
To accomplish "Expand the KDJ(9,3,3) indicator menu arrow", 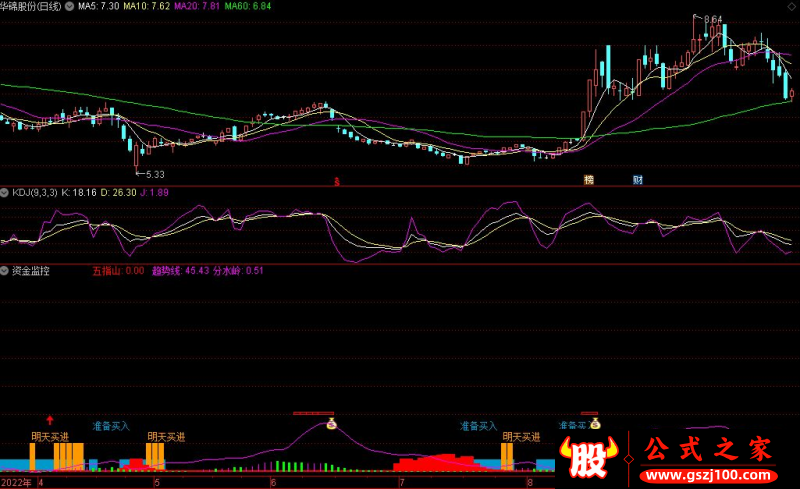I will (x=5, y=190).
